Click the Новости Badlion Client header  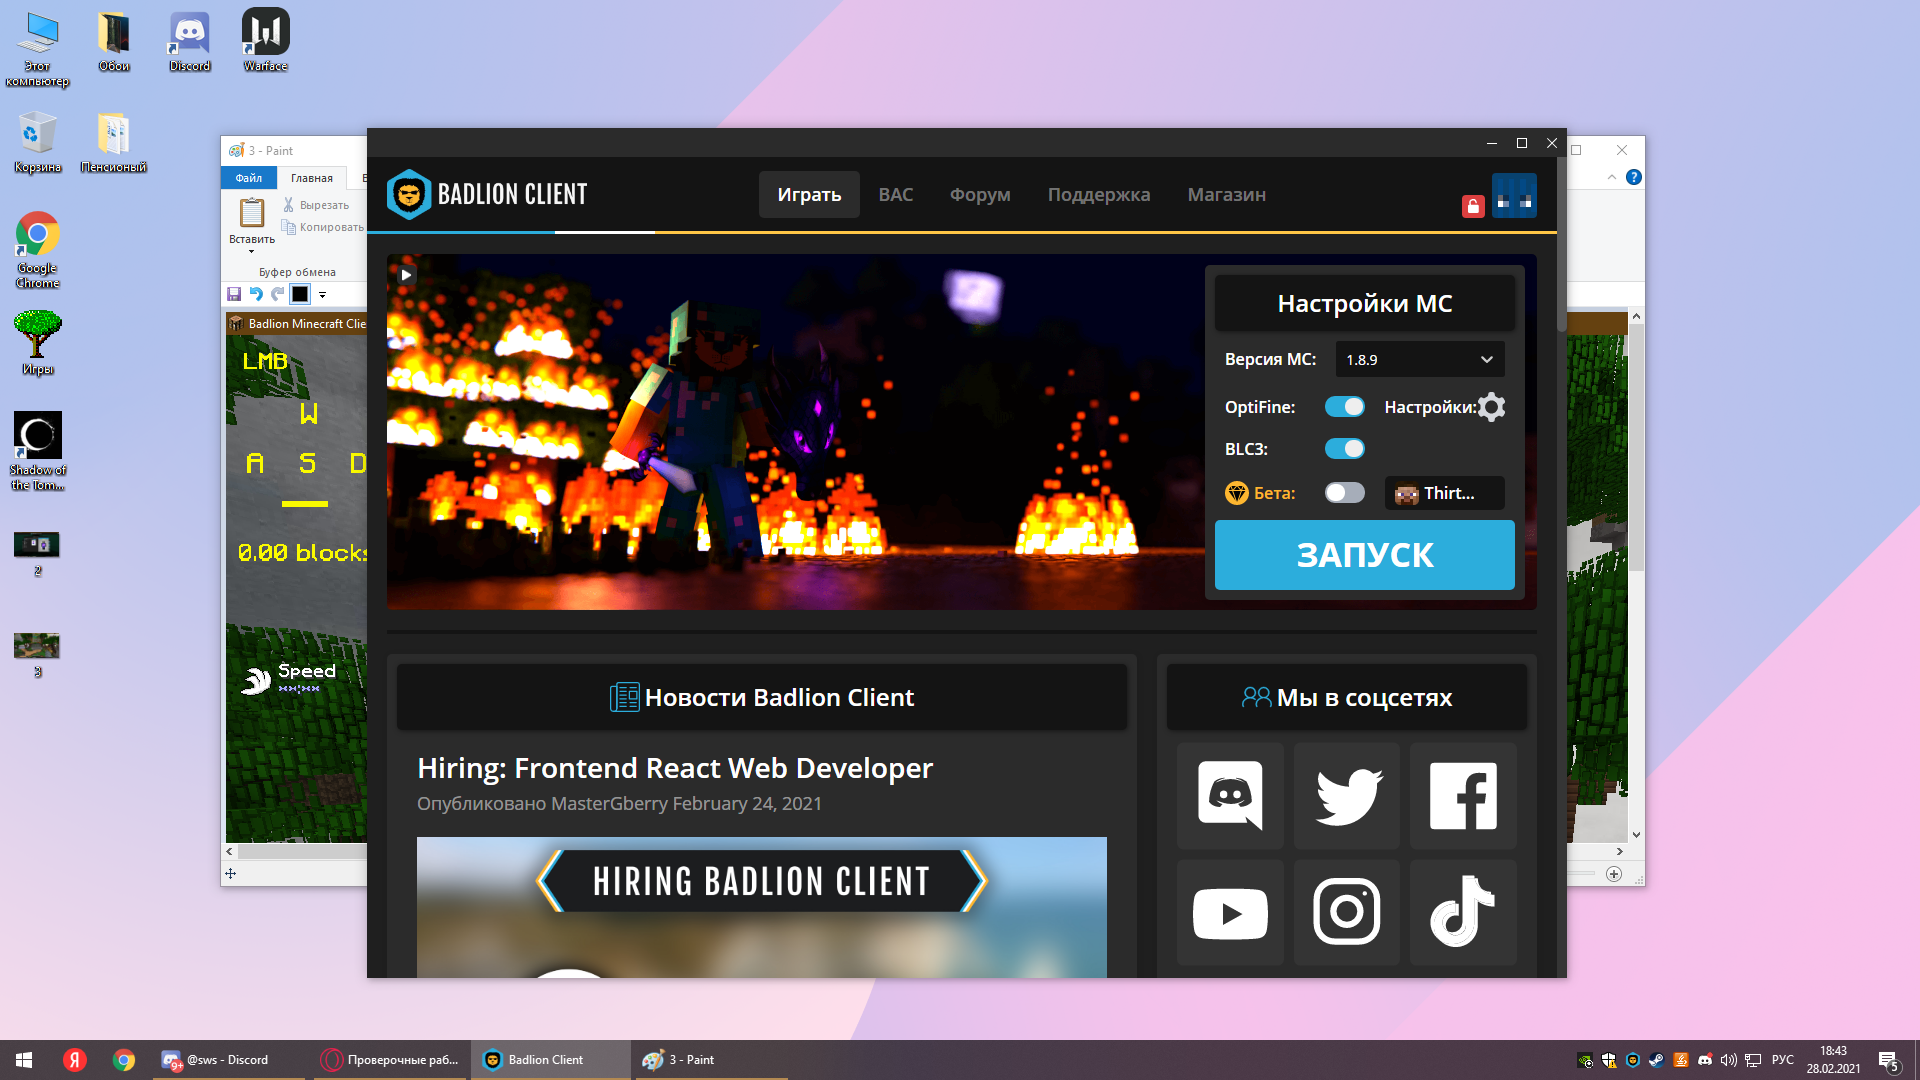coord(762,697)
